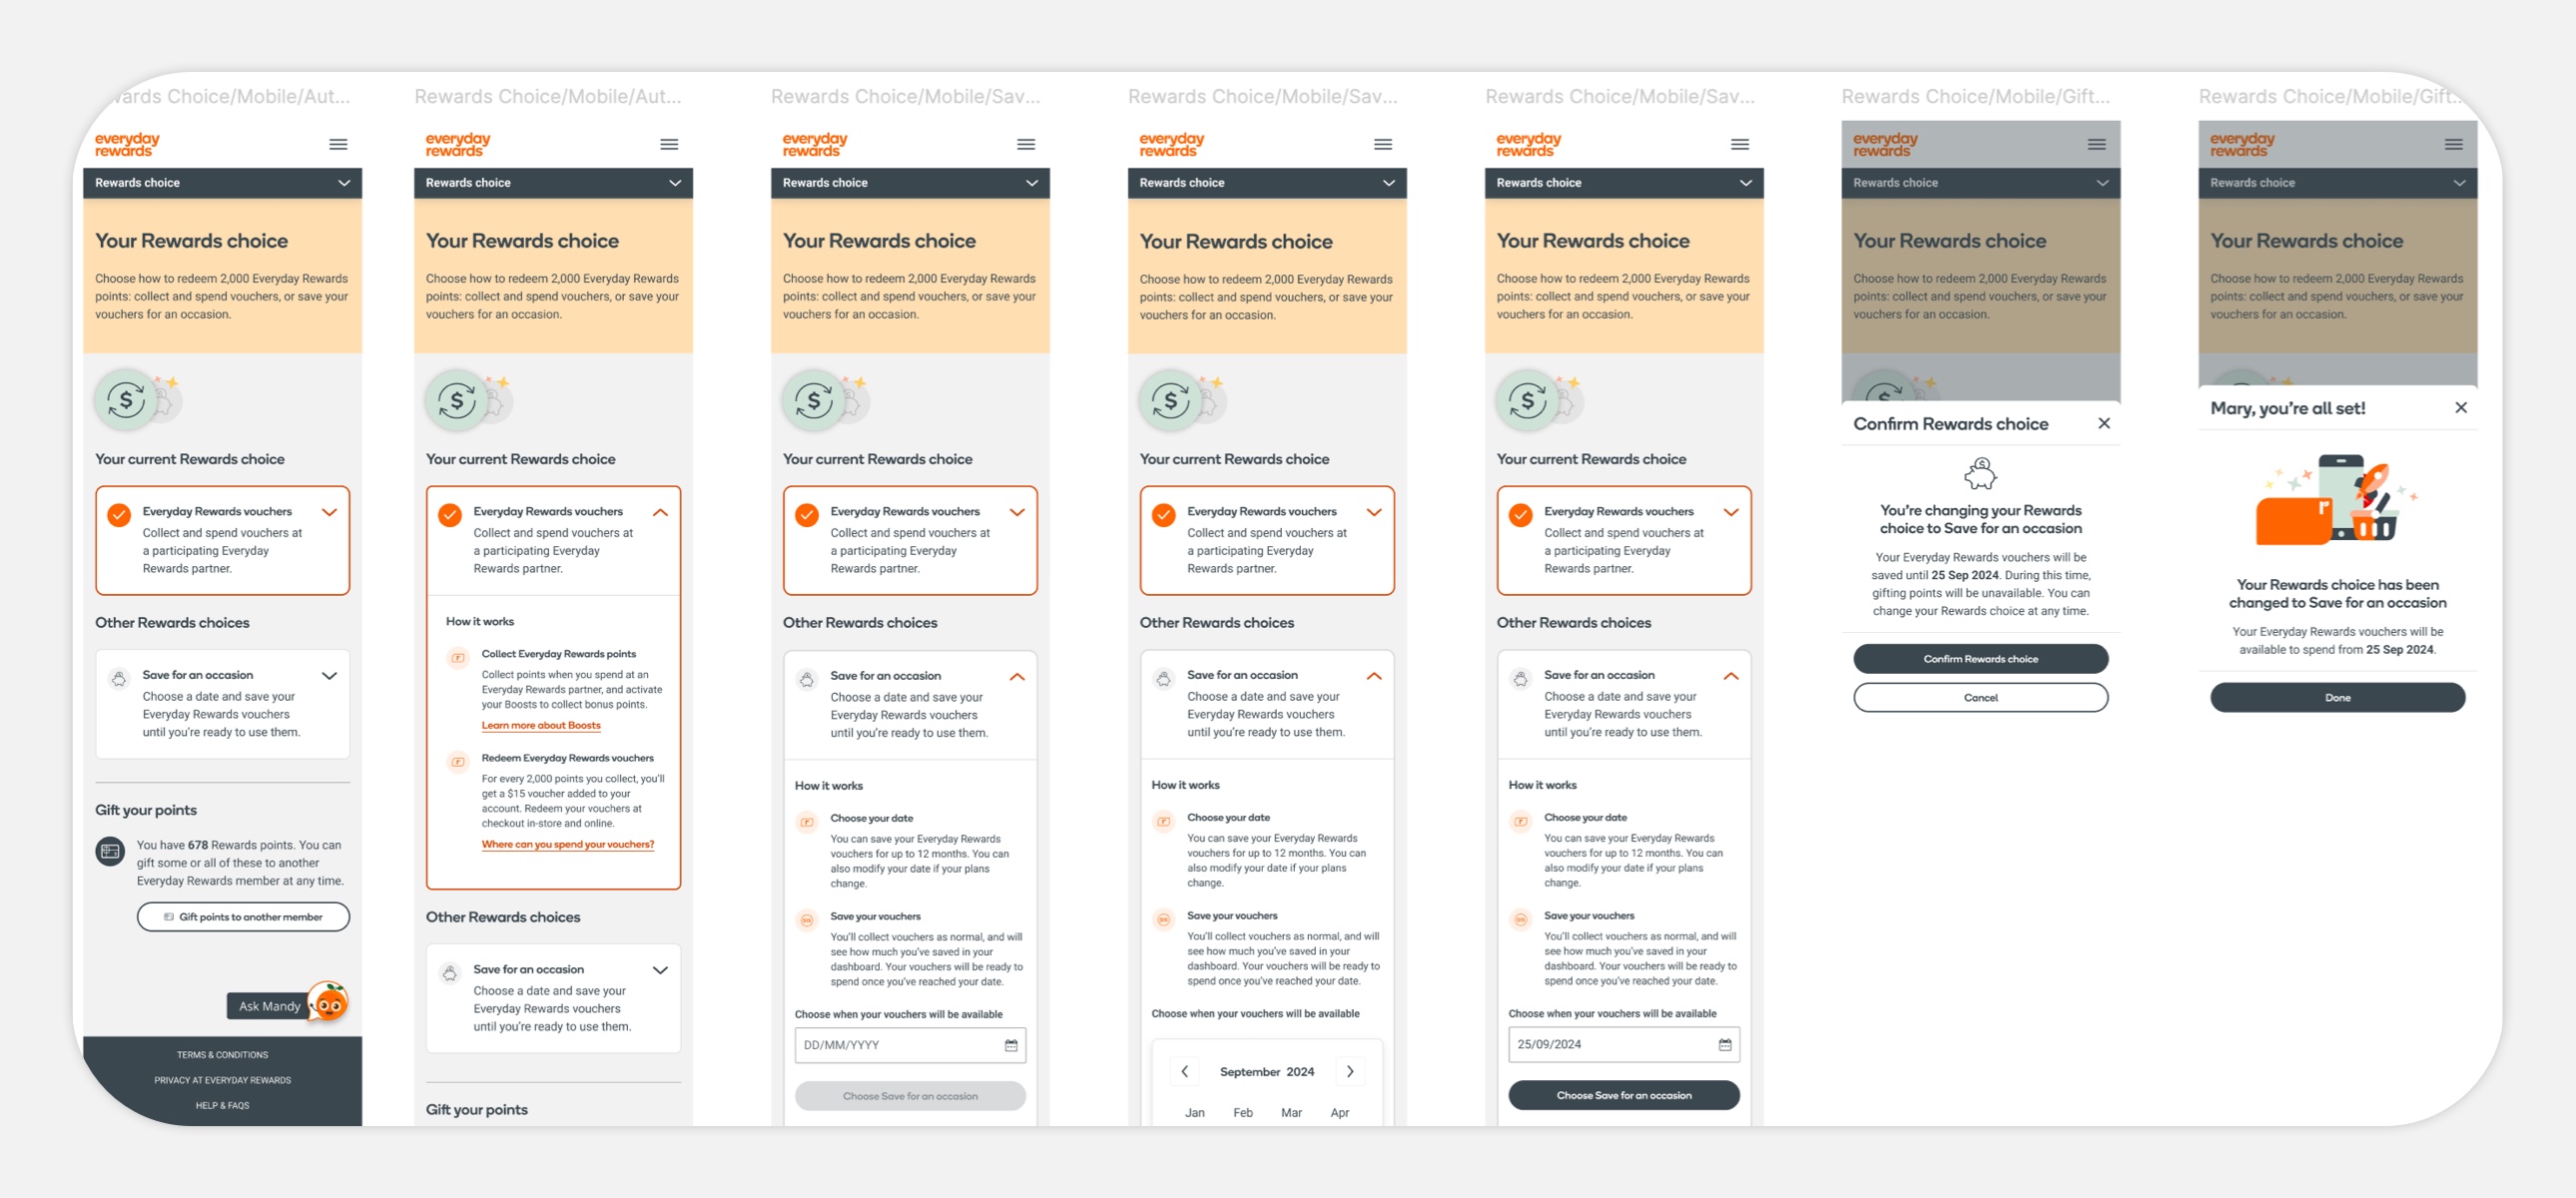Click the Ask Mandy chat mascot icon

[329, 1002]
